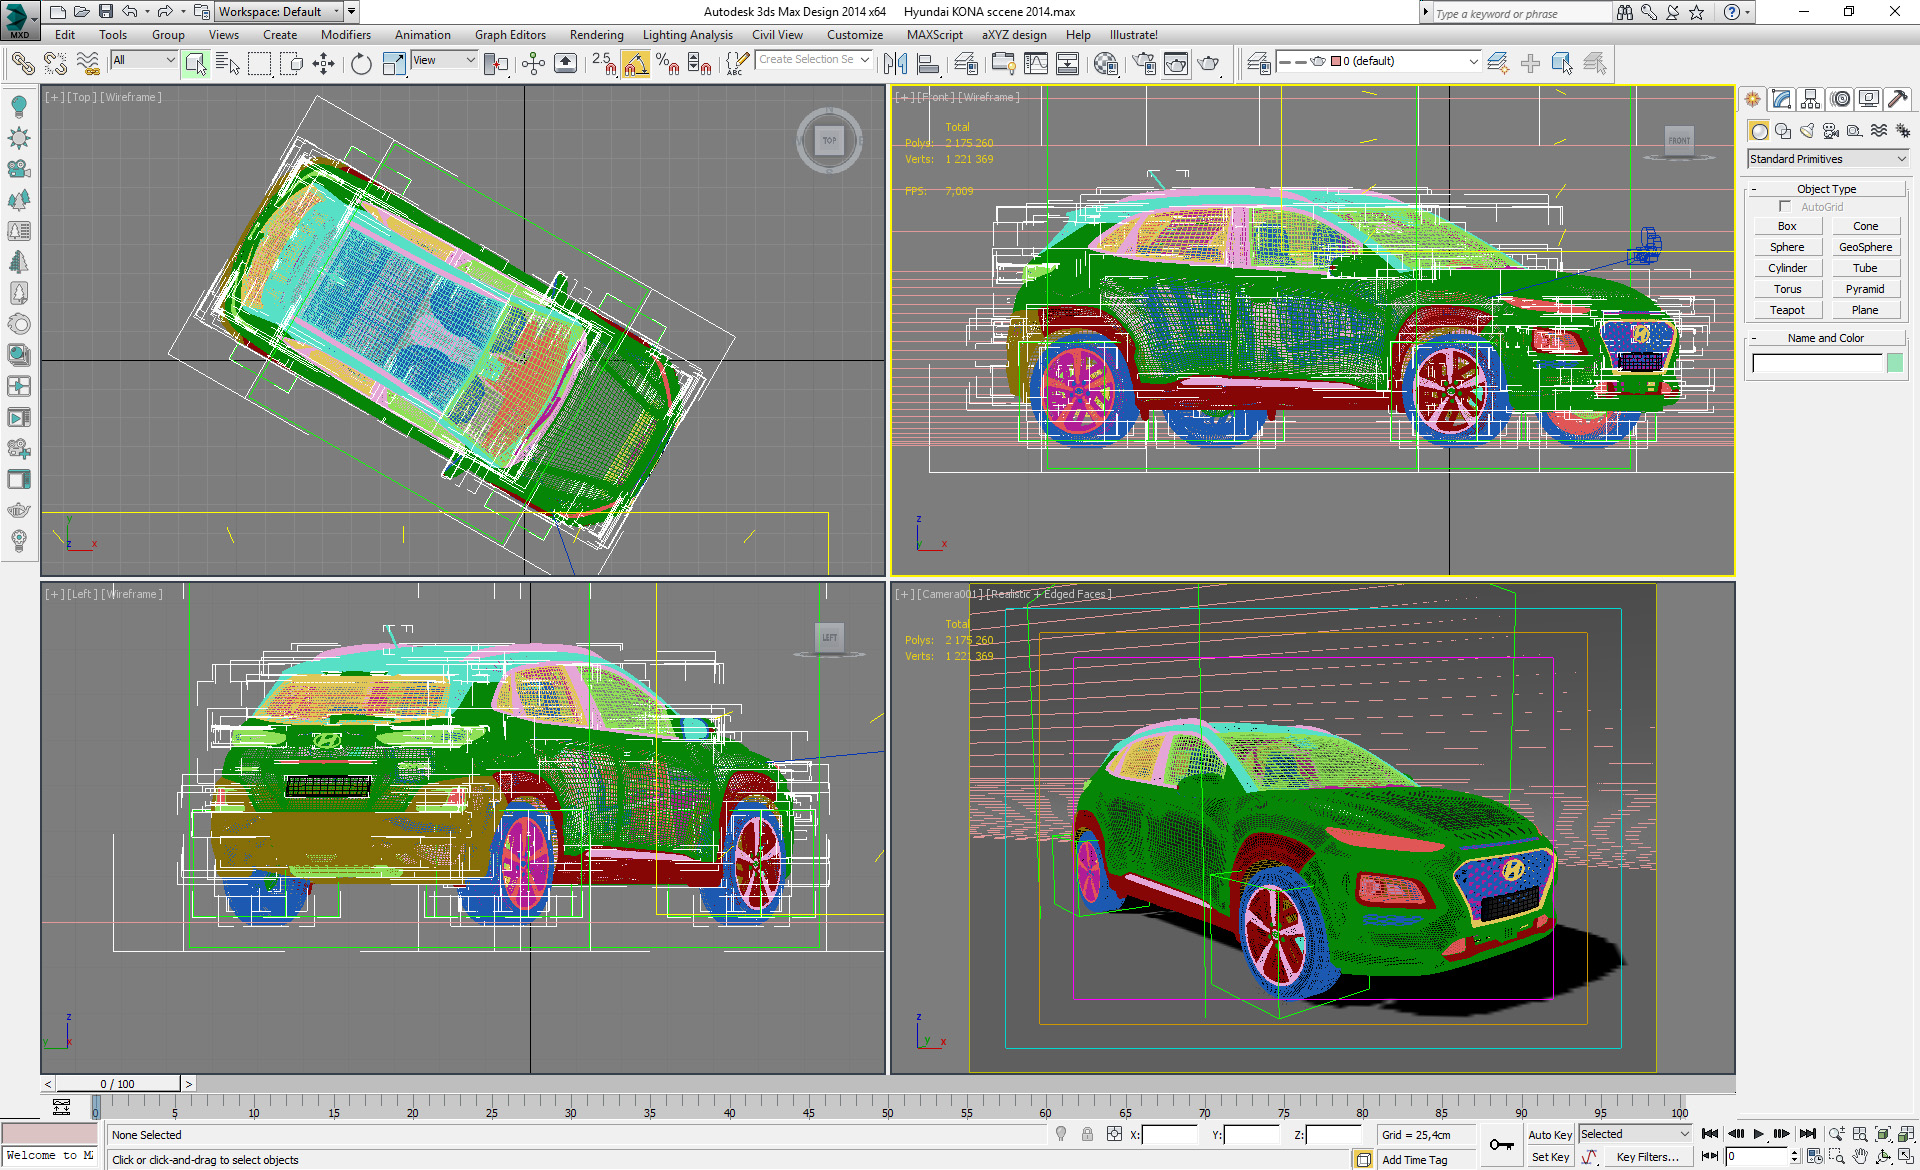
Task: Click the Cylinder primitive button
Action: pyautogui.click(x=1787, y=268)
